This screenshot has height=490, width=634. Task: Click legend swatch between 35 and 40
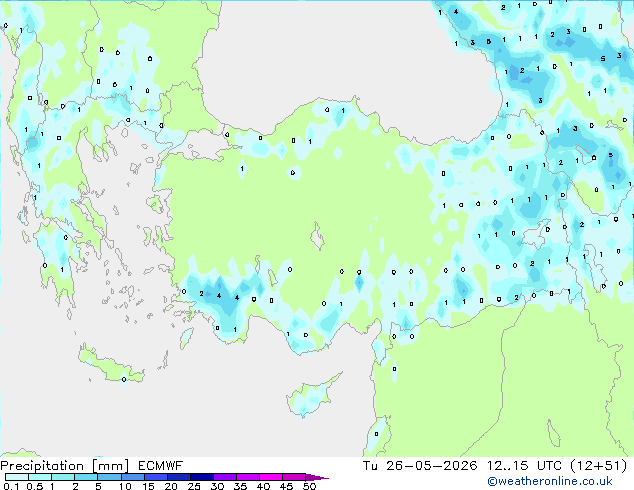click(247, 477)
